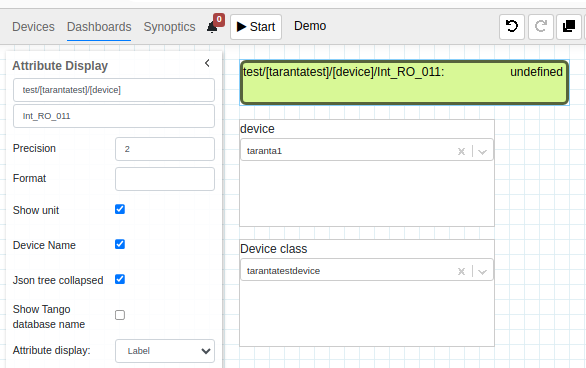Switch to the Devices tab
The width and height of the screenshot is (586, 368).
(33, 27)
